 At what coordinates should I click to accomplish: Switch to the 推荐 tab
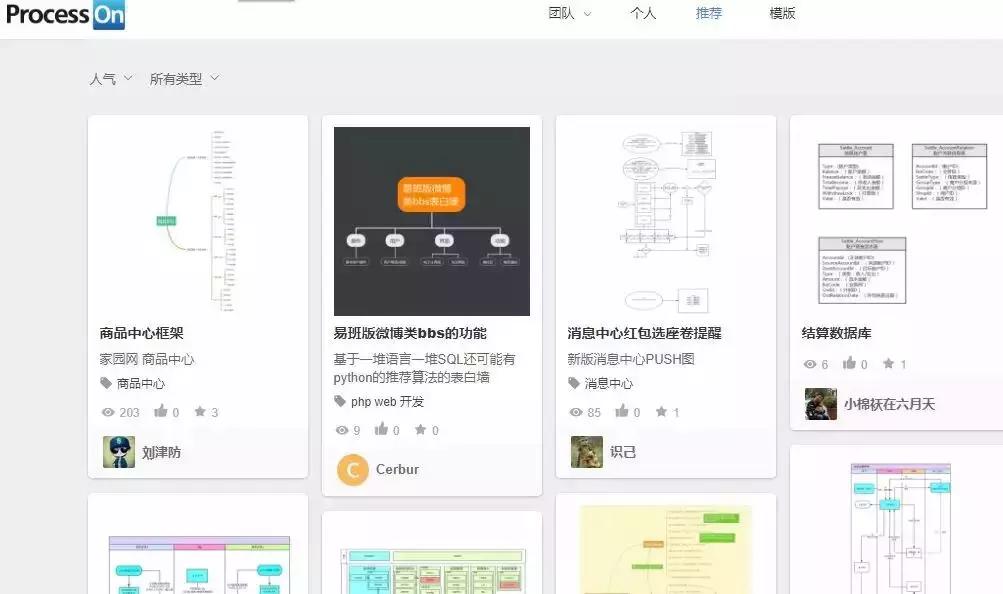708,12
